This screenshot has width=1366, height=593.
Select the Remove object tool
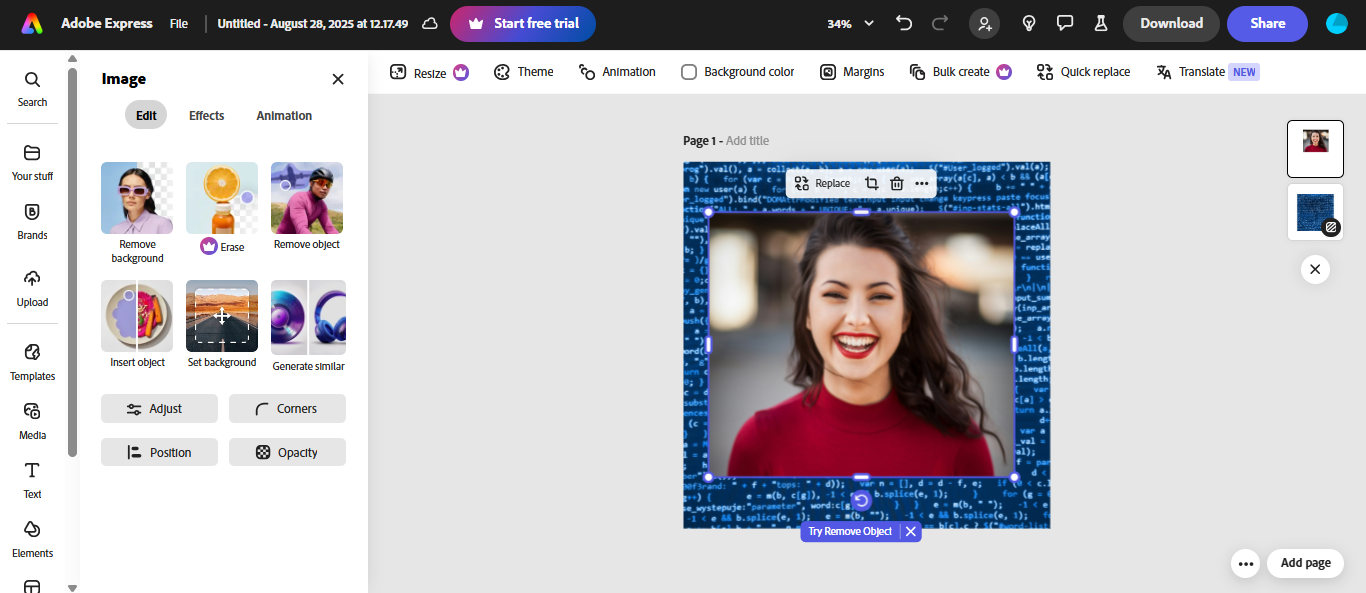click(306, 198)
